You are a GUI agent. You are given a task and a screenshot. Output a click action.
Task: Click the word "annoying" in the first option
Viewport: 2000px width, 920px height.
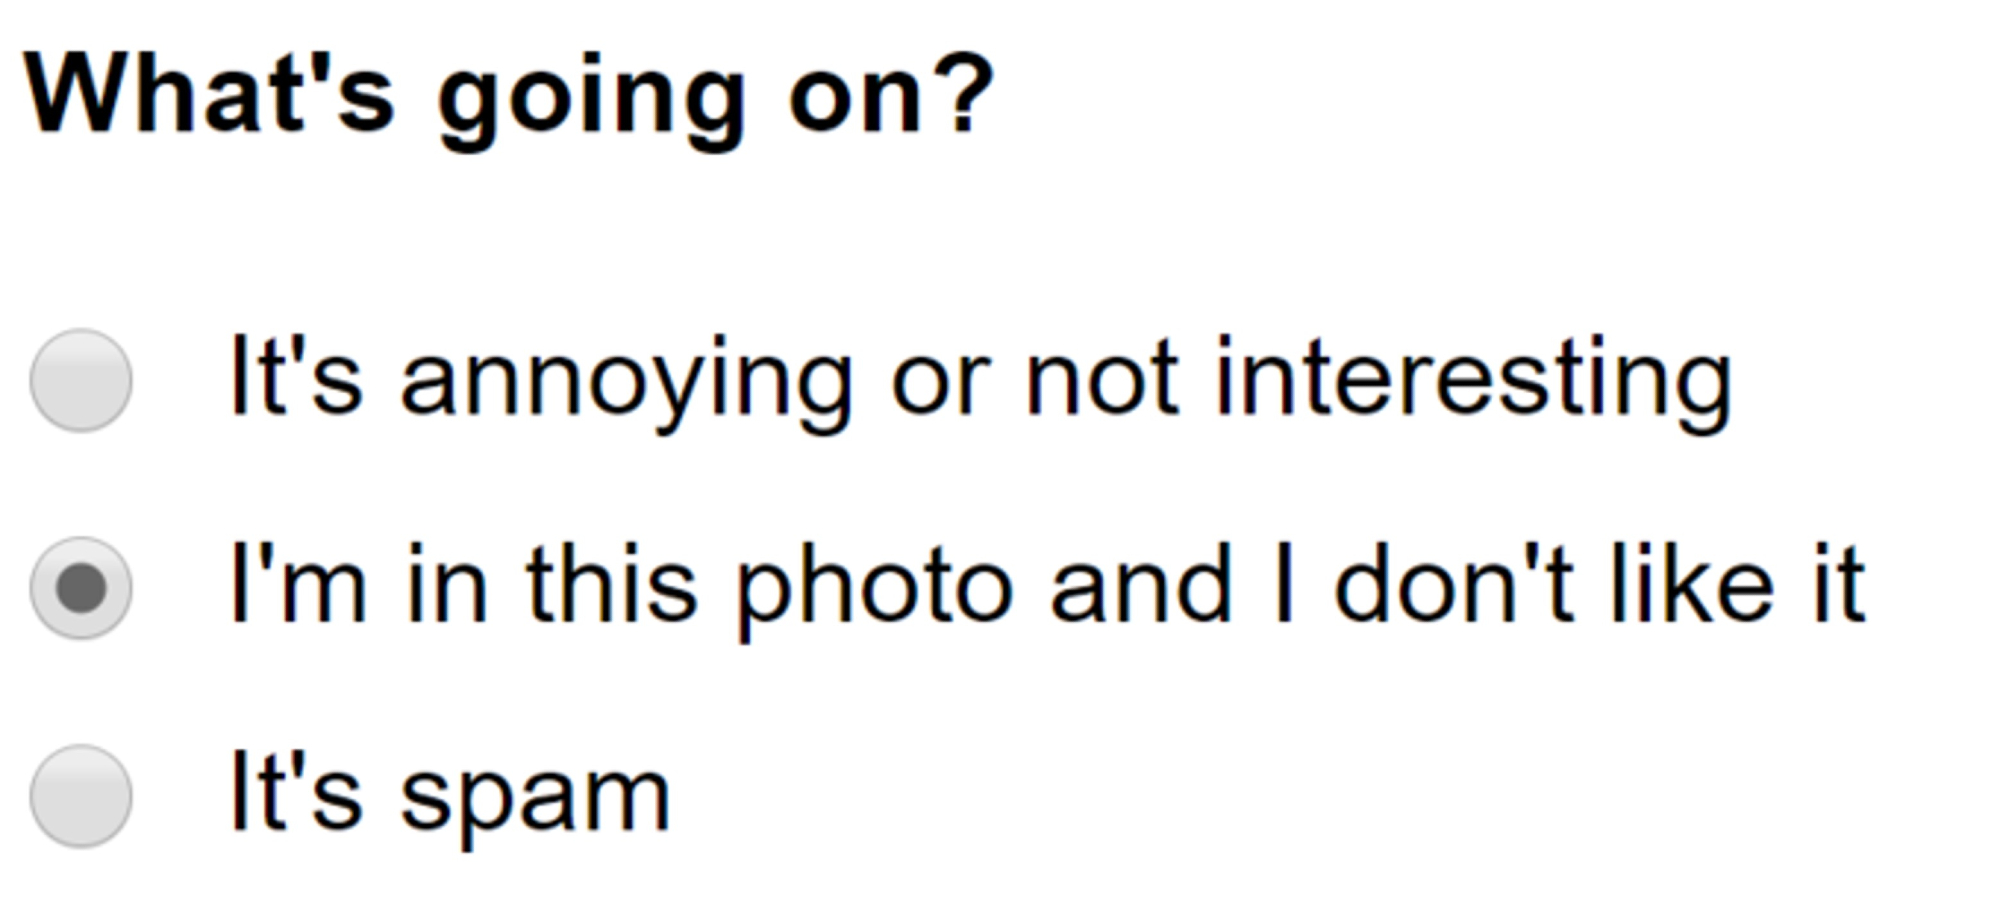click(x=626, y=382)
